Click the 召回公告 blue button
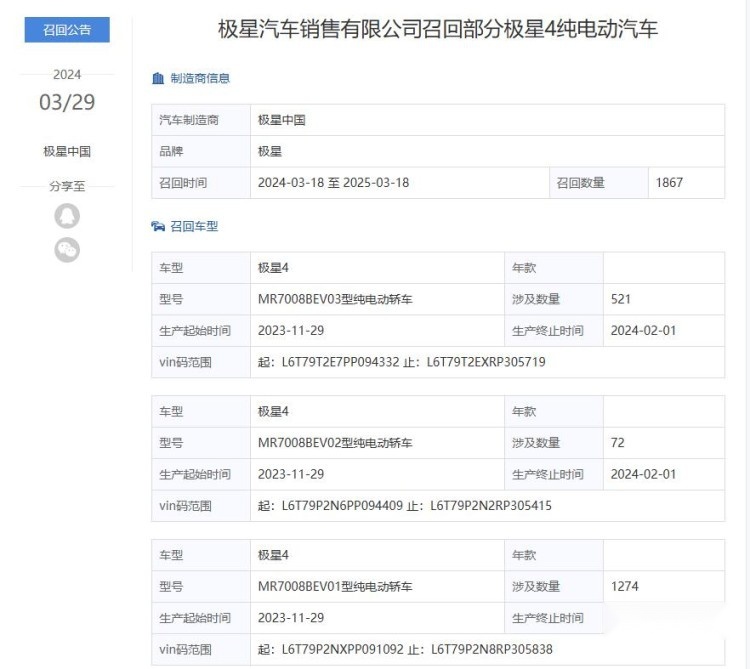 click(x=67, y=30)
